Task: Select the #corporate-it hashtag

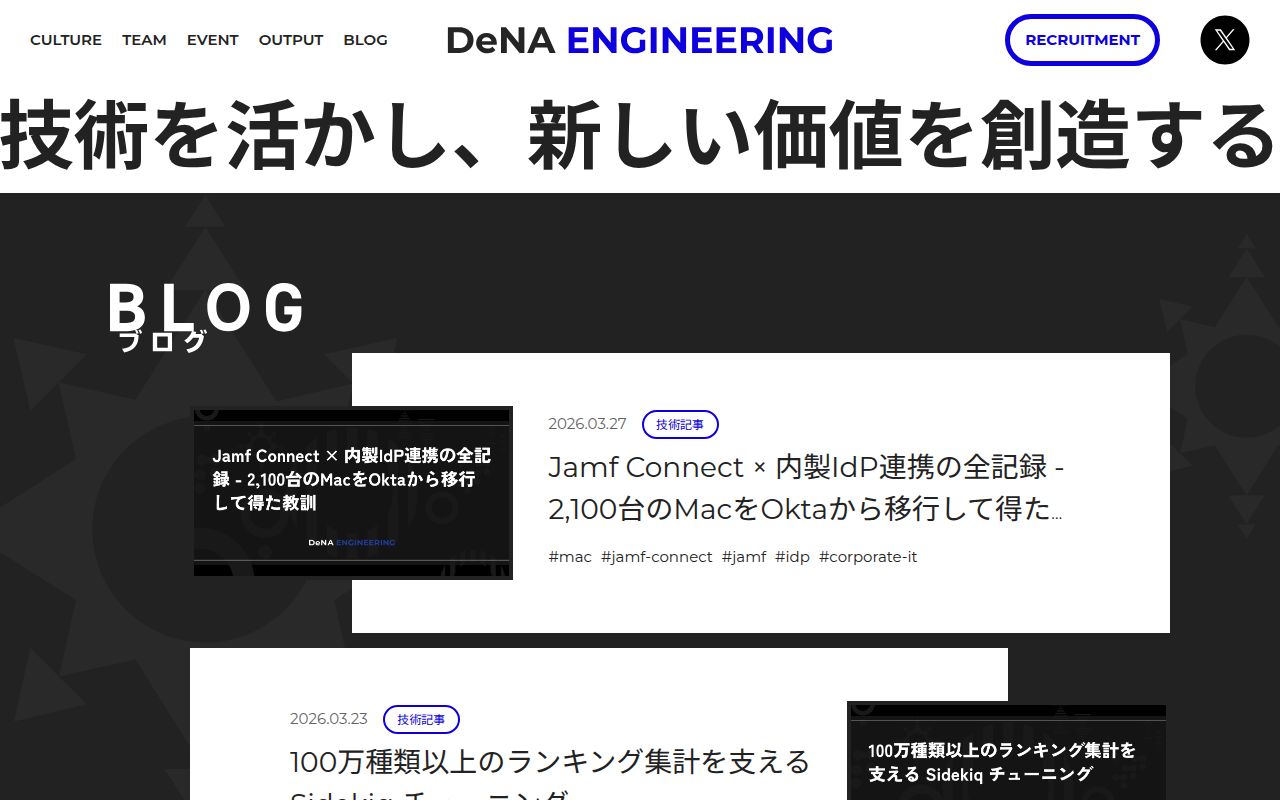Action: click(868, 557)
